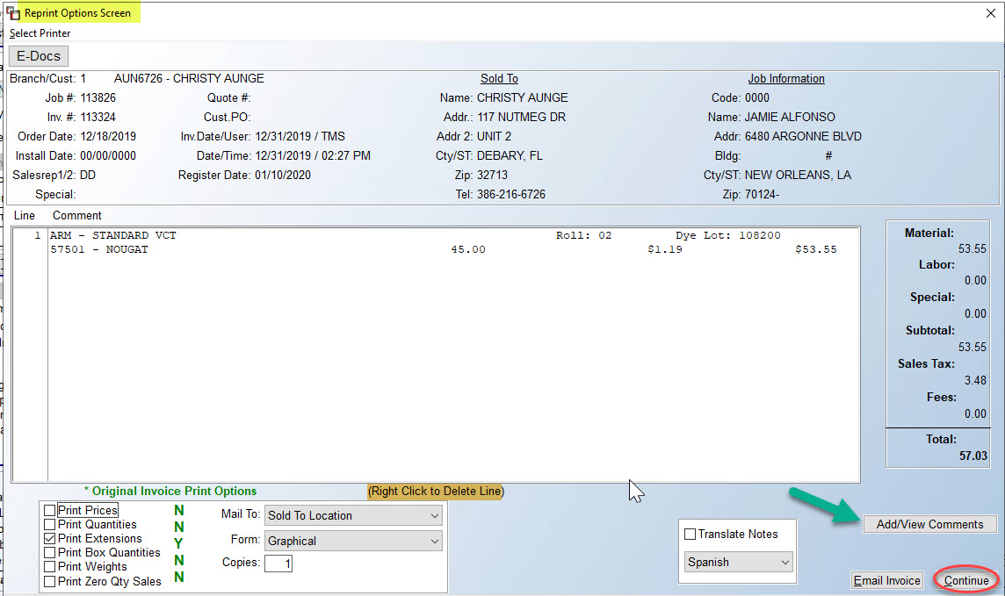Toggle the Print Quantities checkbox
This screenshot has width=1005, height=596.
[50, 525]
